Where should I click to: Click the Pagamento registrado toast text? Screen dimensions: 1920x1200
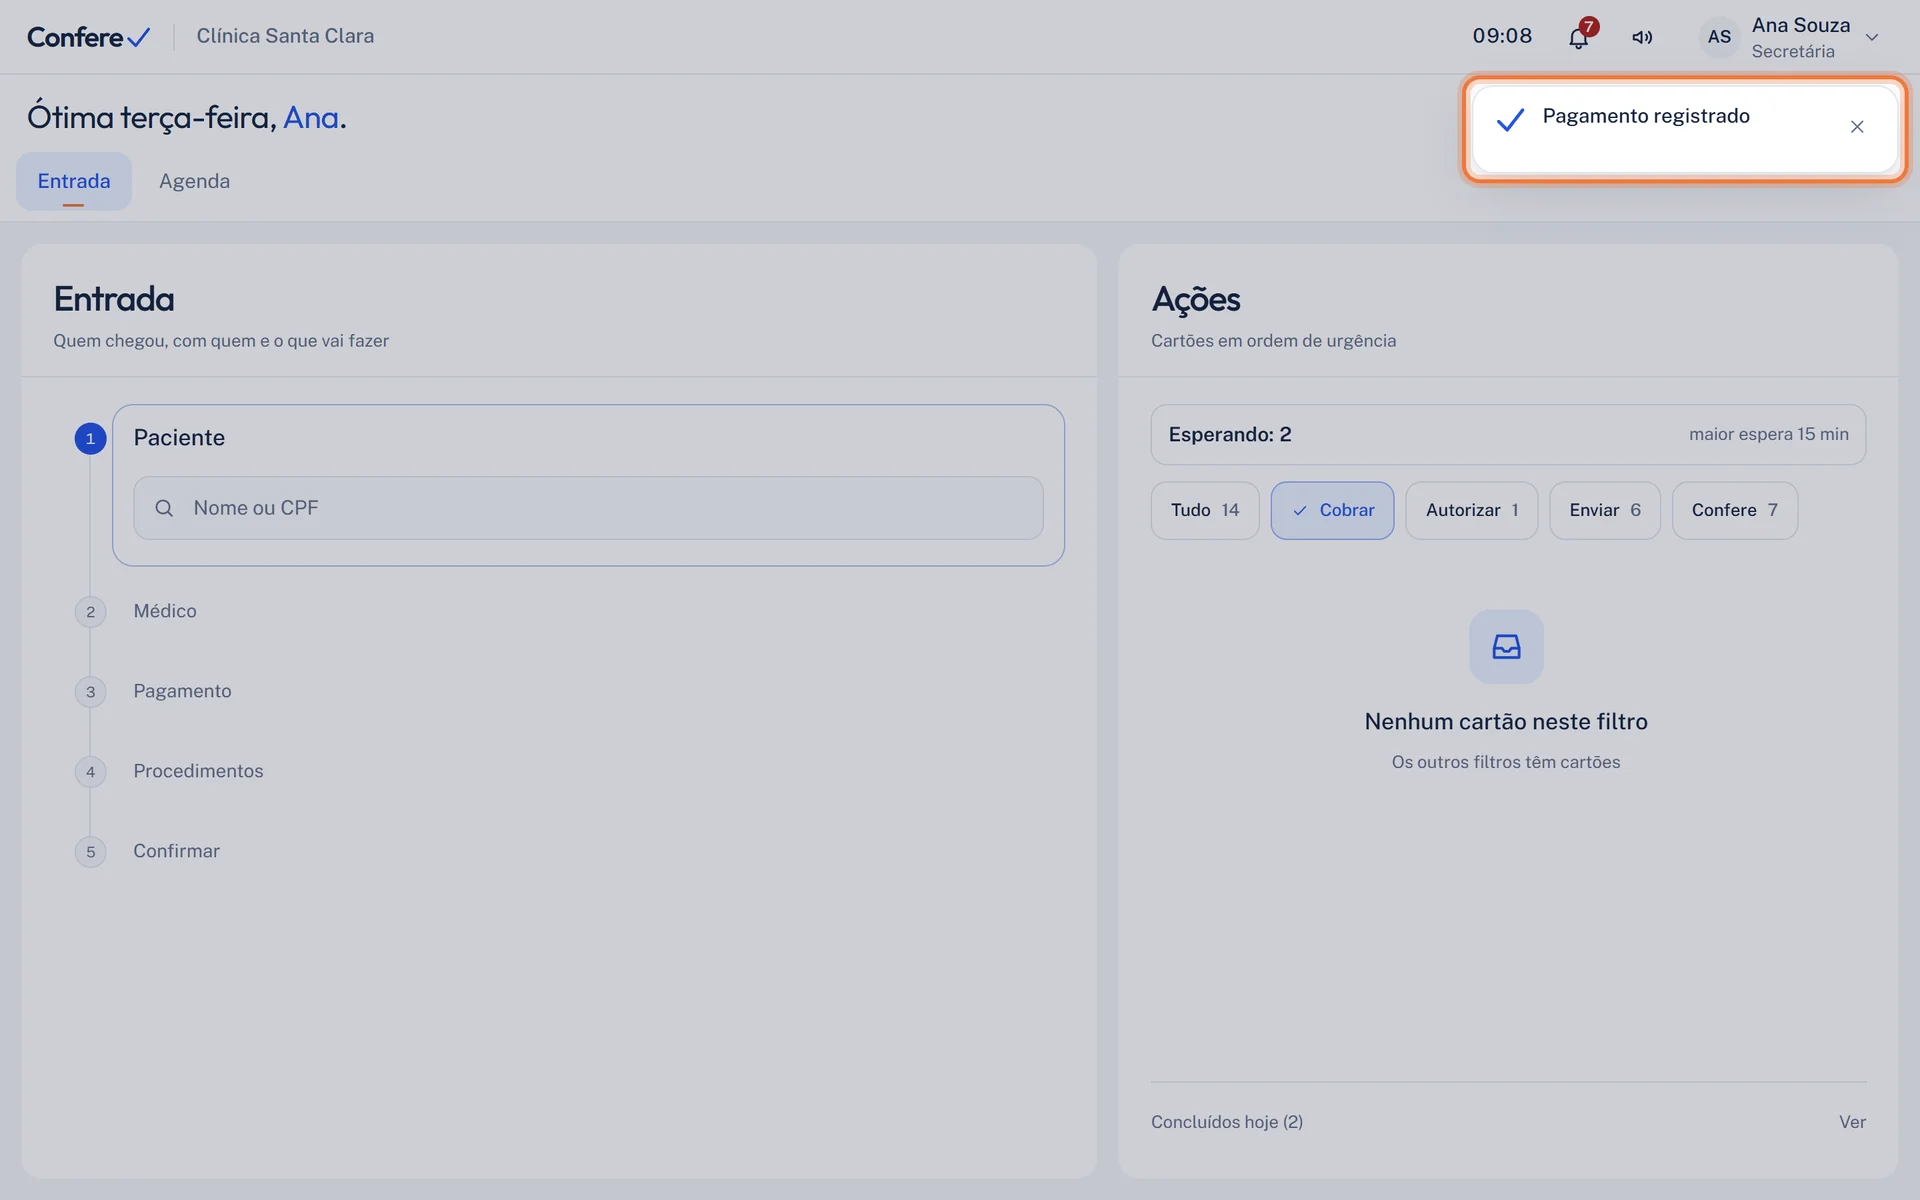click(1646, 116)
